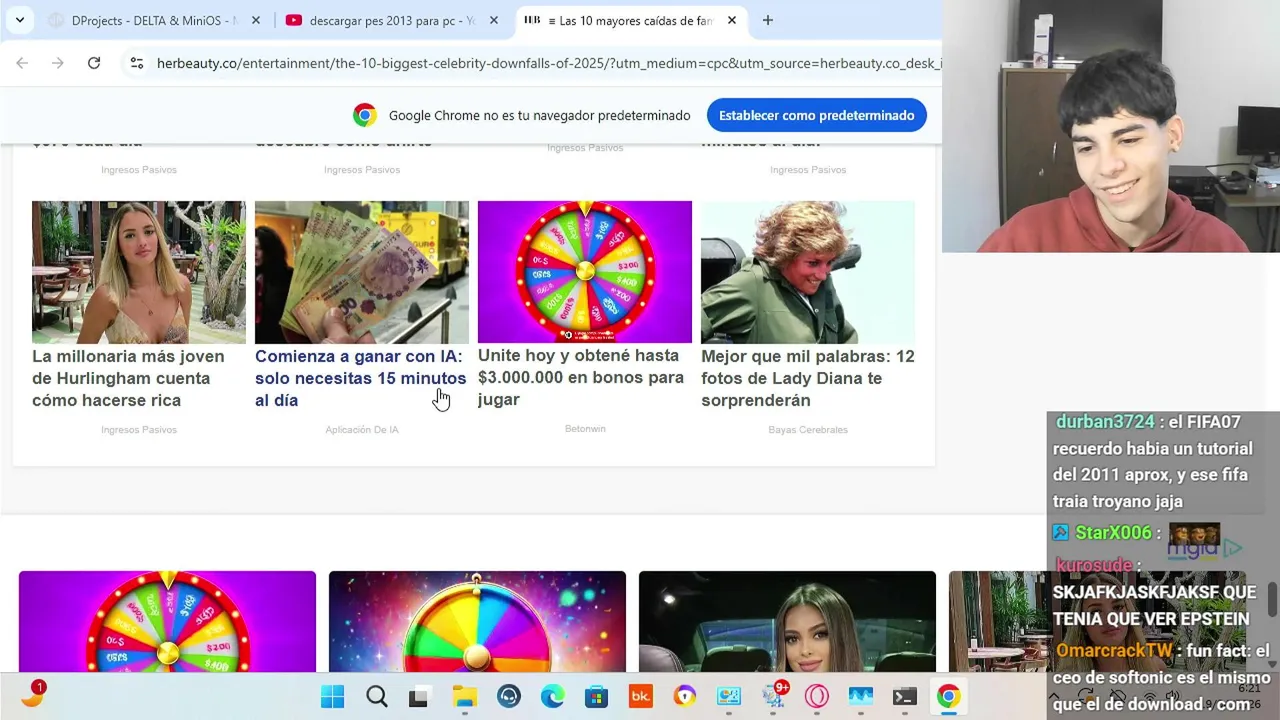Open the Lady Diana photo thumbnail
The height and width of the screenshot is (720, 1280).
pos(808,272)
